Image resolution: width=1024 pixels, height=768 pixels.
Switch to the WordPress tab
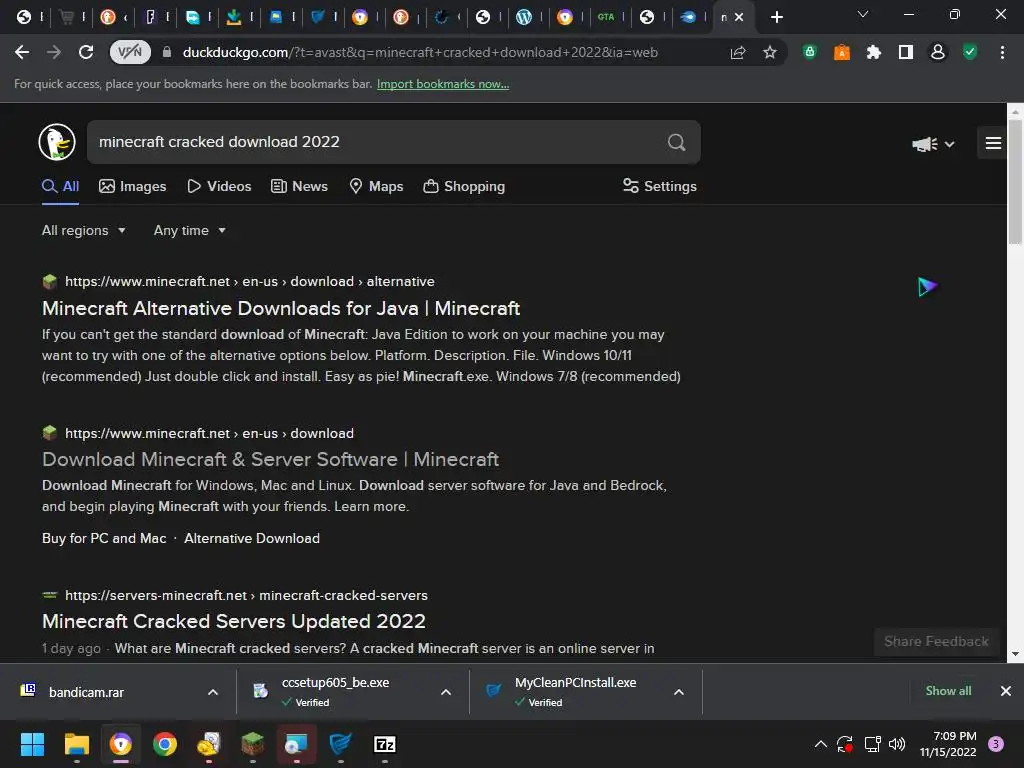(x=524, y=18)
